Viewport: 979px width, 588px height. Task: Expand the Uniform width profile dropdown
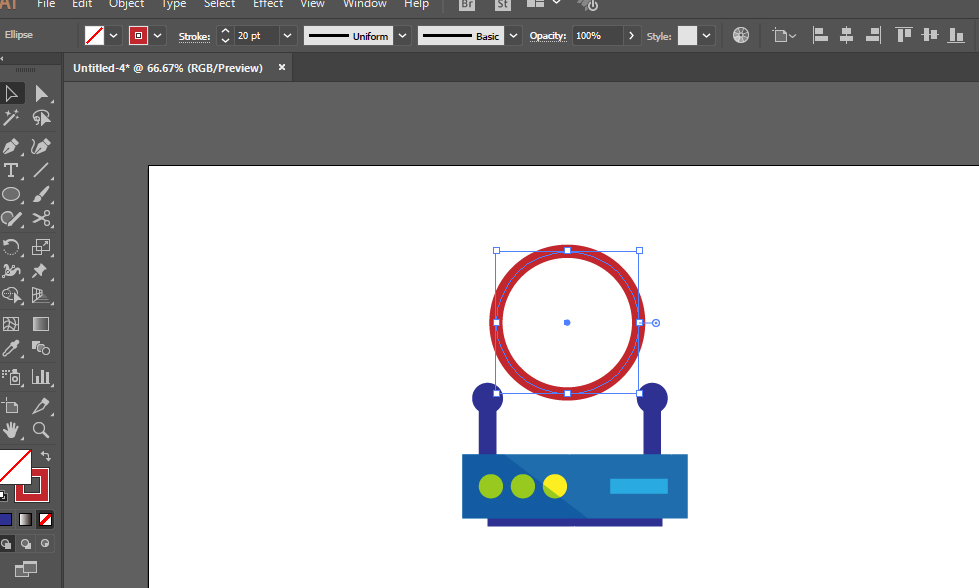click(402, 36)
